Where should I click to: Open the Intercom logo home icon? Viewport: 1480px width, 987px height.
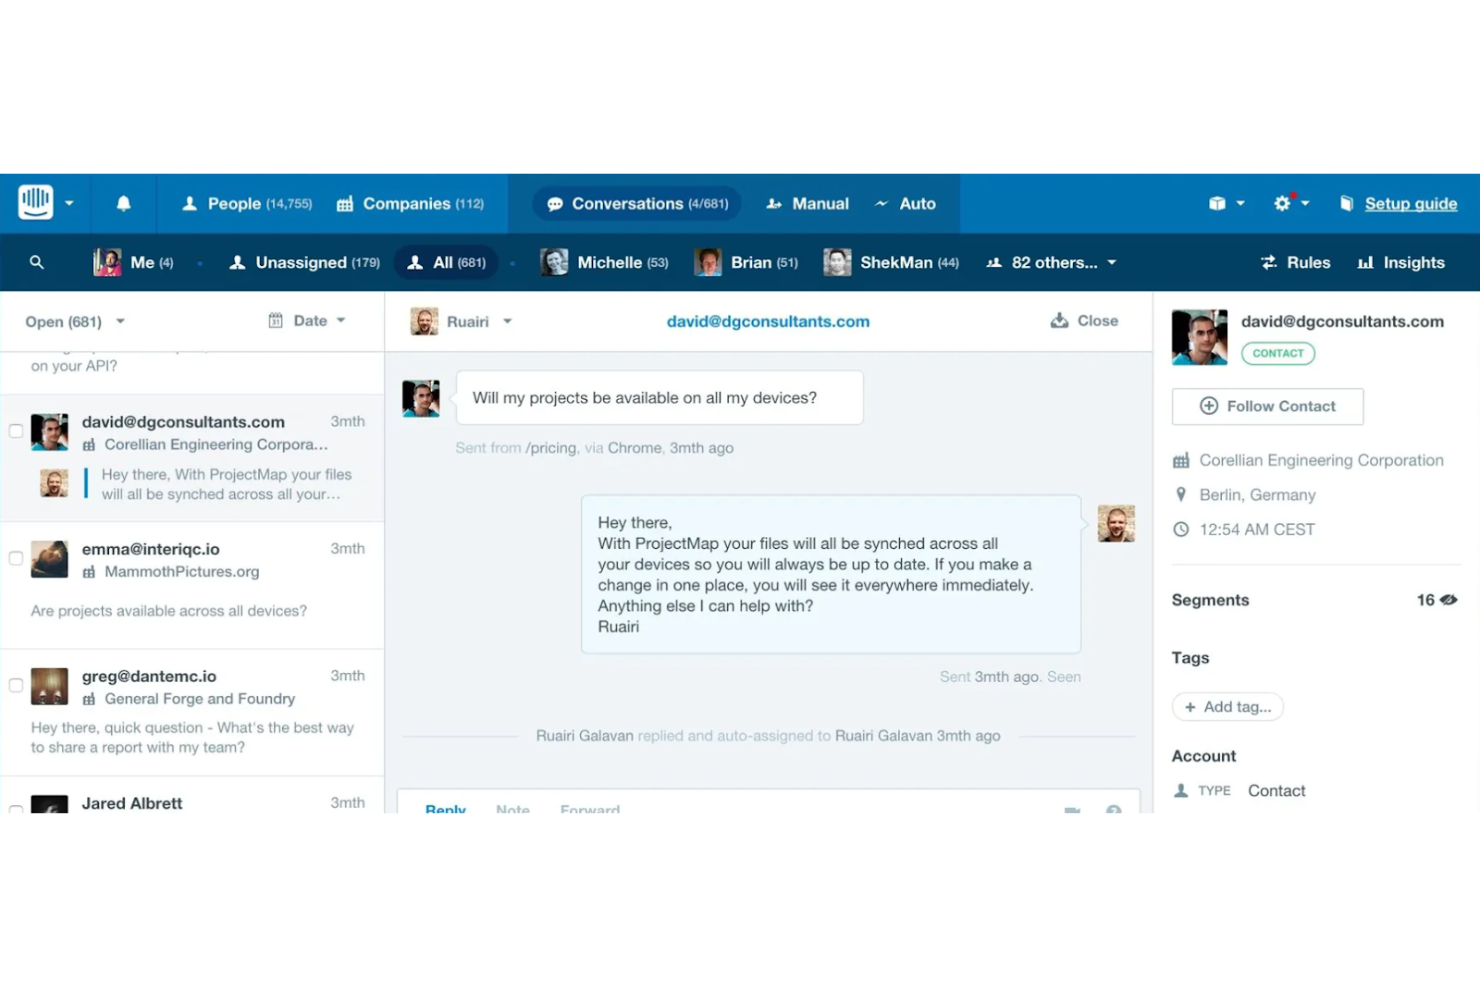coord(33,203)
